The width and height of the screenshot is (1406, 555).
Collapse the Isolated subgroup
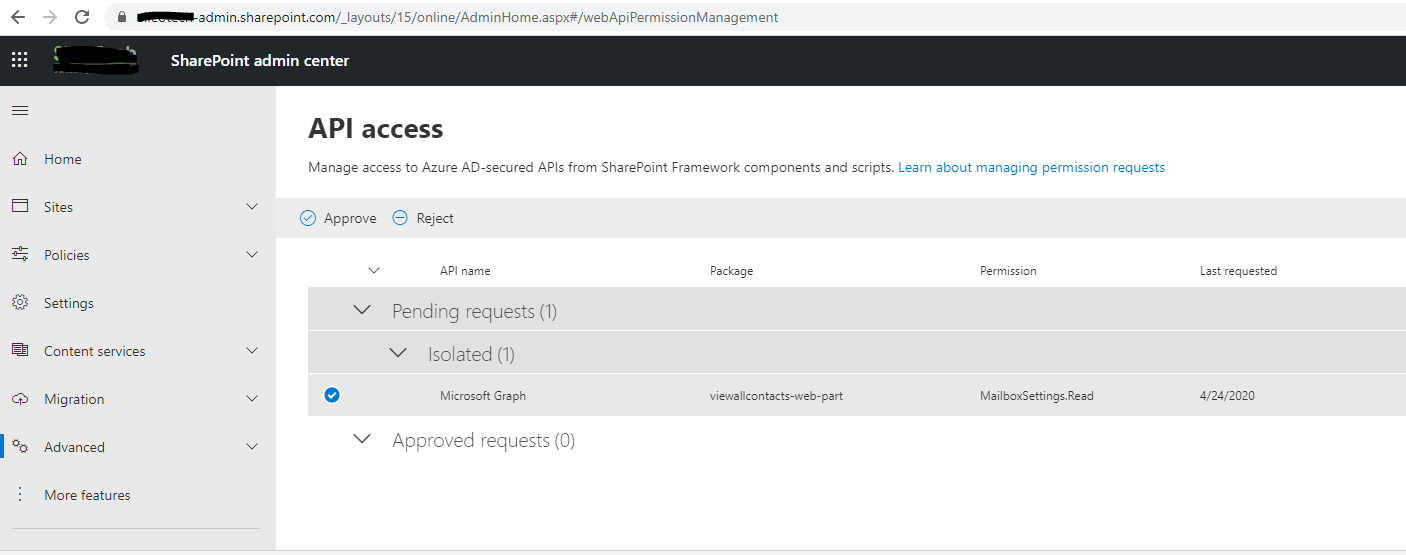click(x=398, y=353)
